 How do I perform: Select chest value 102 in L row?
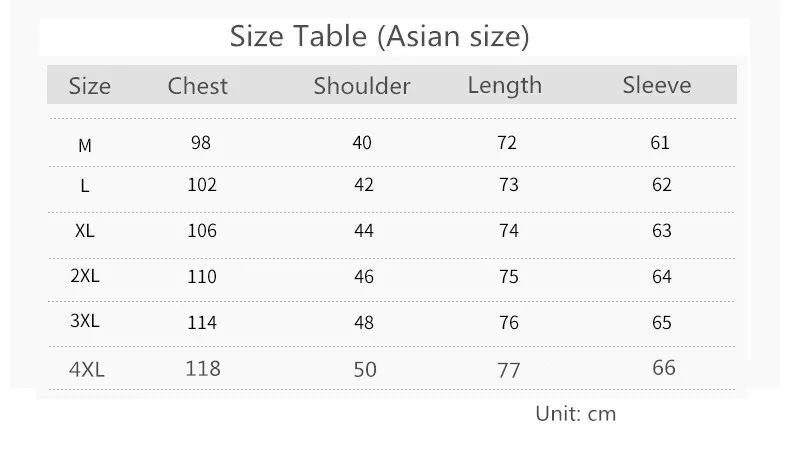click(x=202, y=185)
